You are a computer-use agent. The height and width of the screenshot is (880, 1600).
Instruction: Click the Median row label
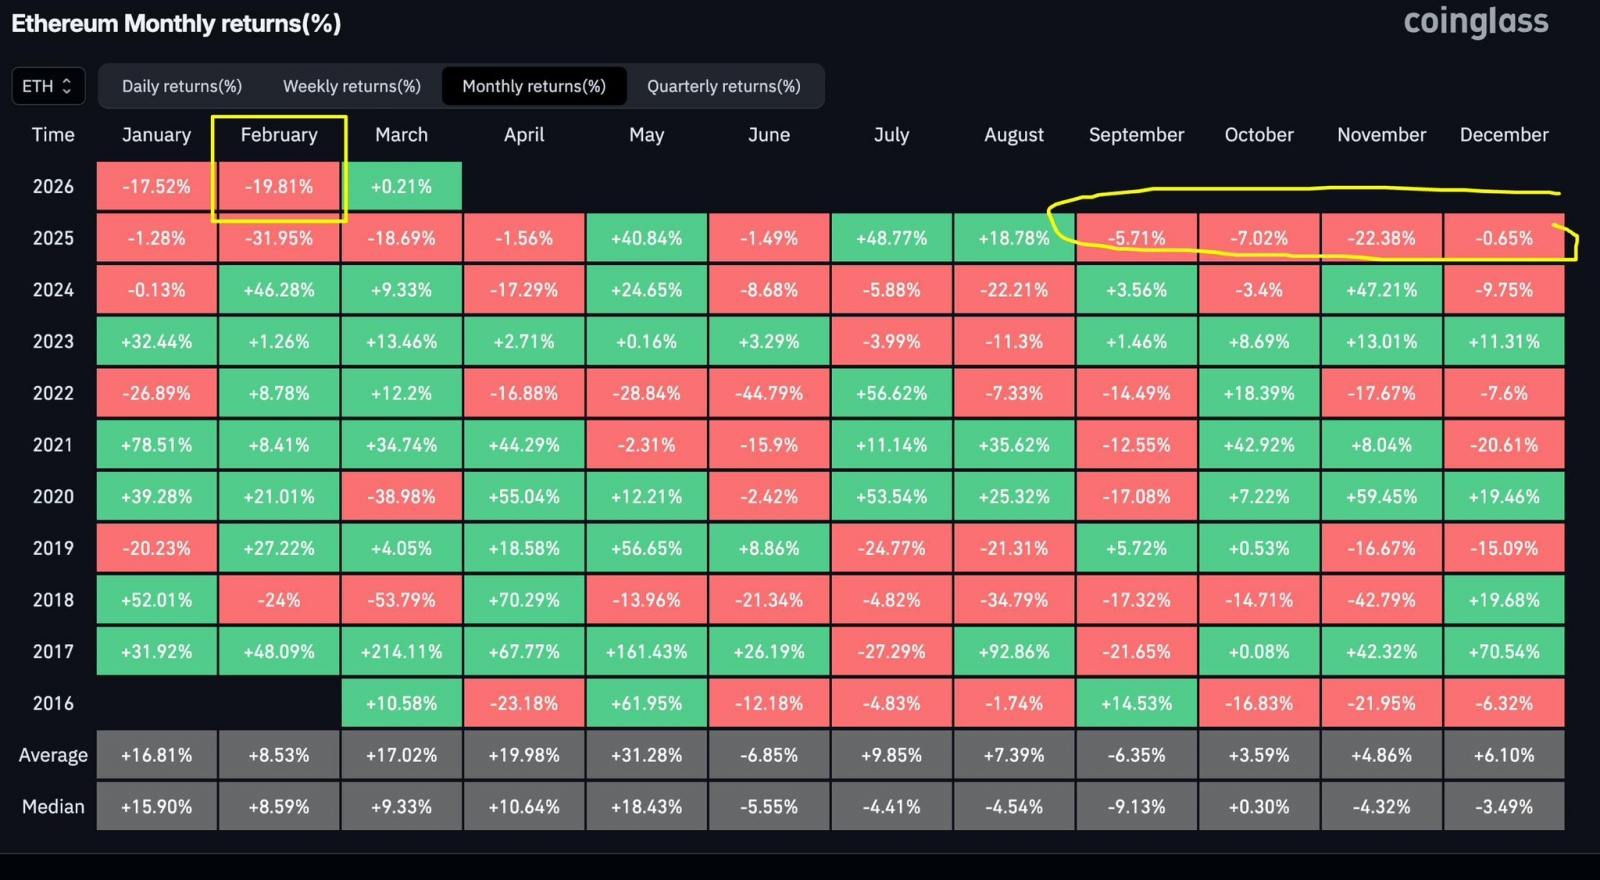pyautogui.click(x=53, y=807)
